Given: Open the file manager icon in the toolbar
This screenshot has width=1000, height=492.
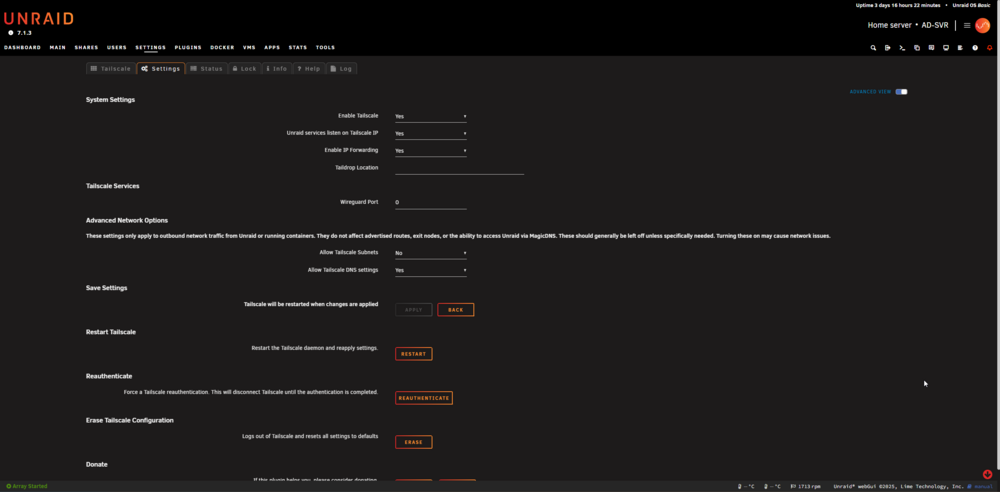Looking at the screenshot, I should pos(917,48).
